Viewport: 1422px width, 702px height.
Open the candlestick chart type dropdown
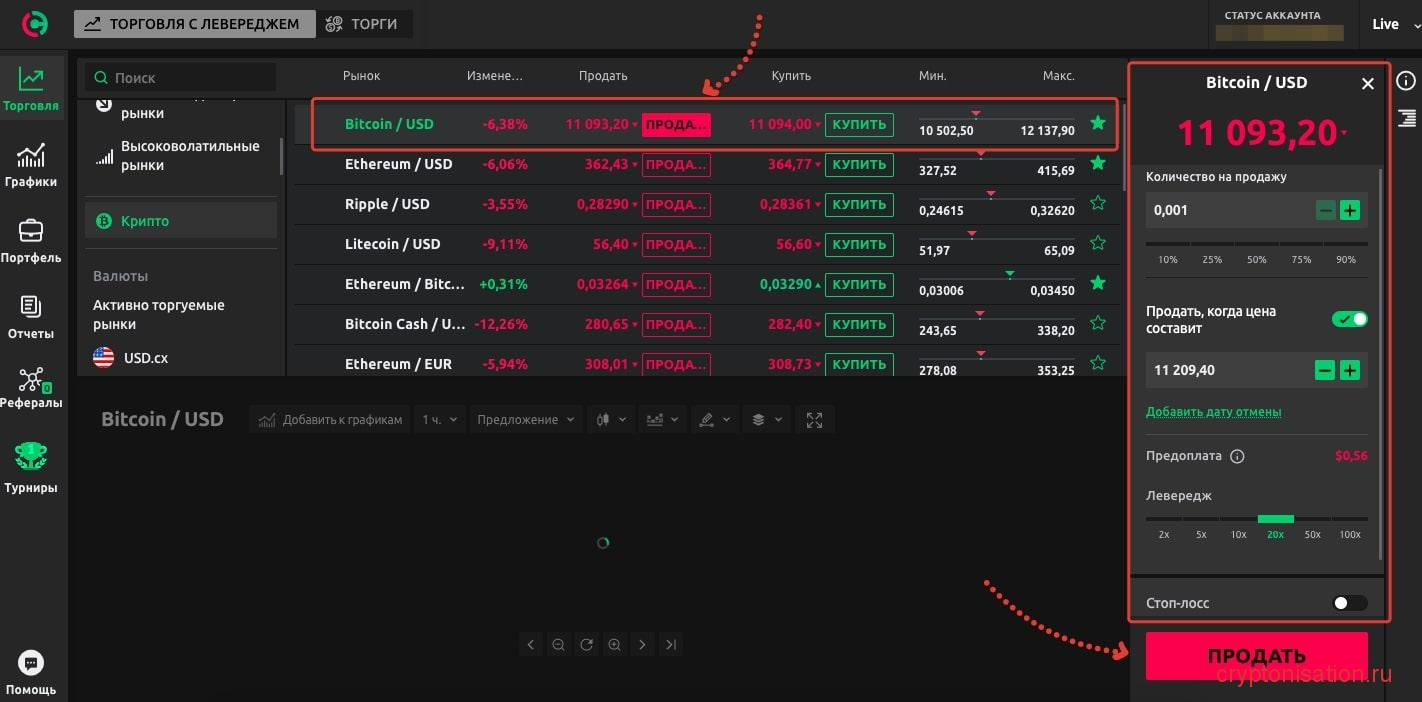click(610, 420)
